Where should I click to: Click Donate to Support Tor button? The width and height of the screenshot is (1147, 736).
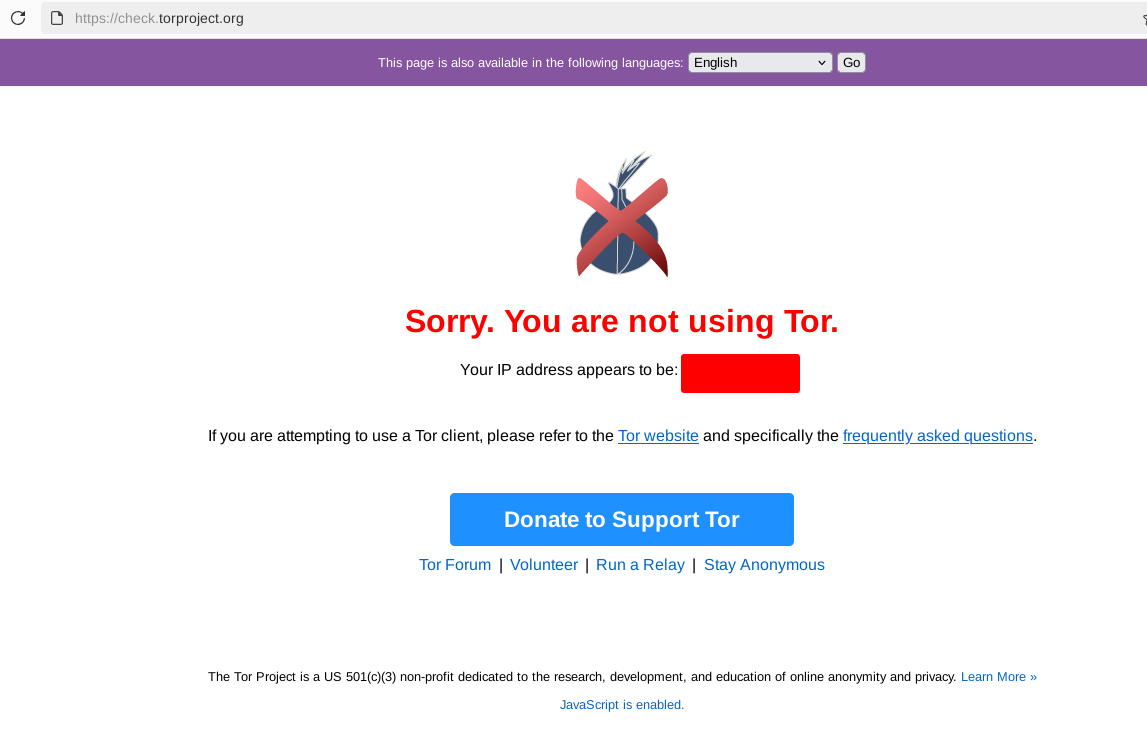(622, 519)
